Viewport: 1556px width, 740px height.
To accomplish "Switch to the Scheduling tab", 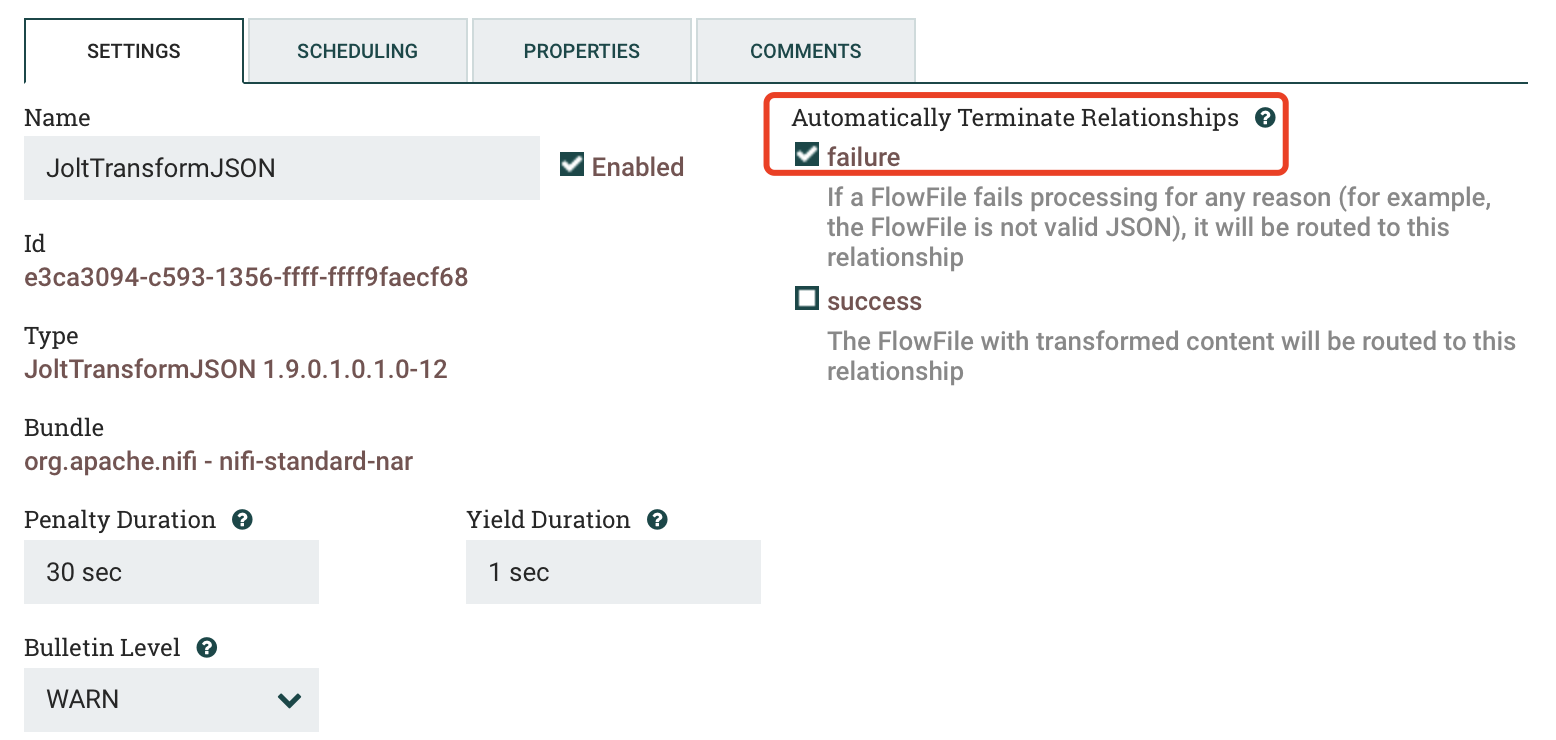I will tap(358, 51).
